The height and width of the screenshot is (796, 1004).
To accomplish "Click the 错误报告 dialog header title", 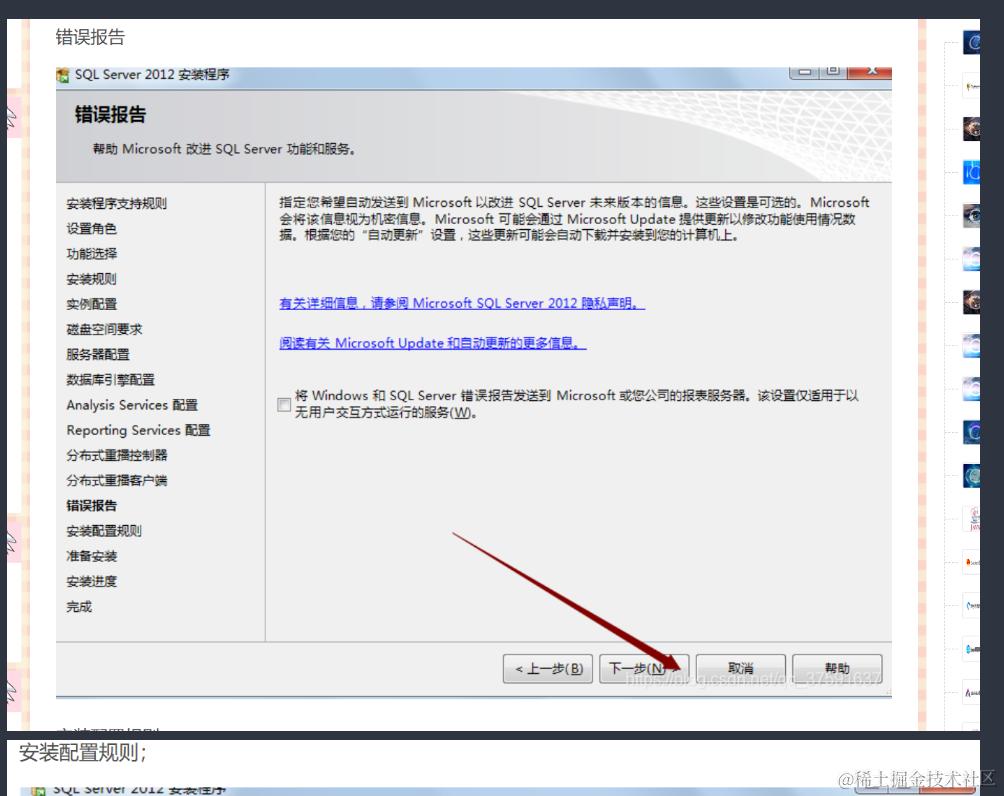I will [110, 115].
